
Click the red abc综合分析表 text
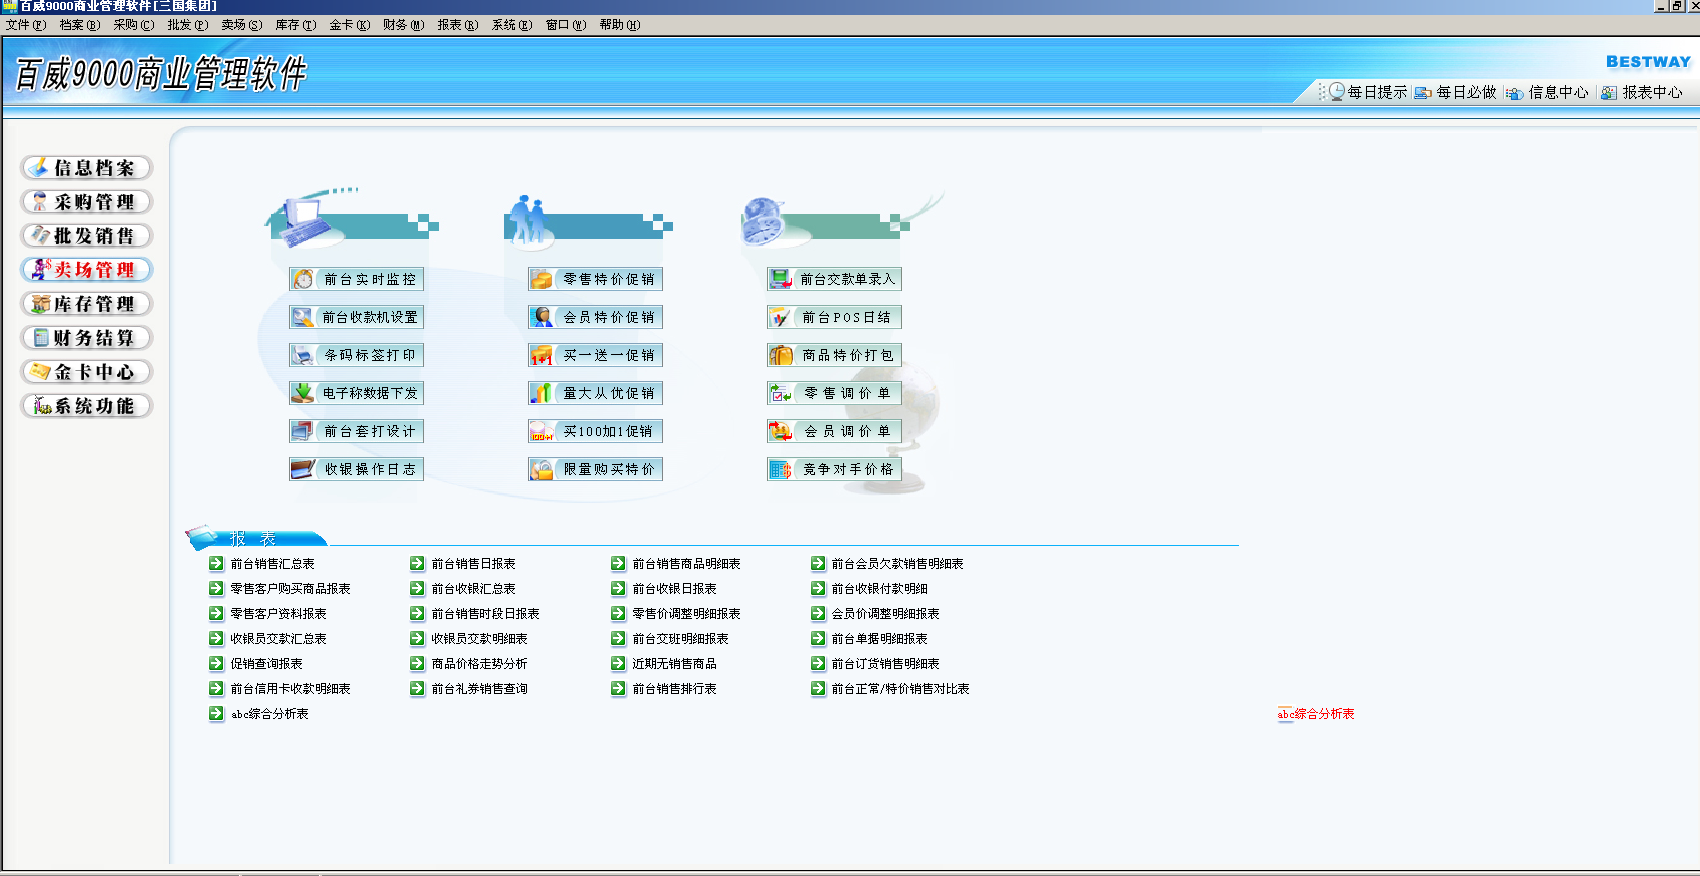1316,714
